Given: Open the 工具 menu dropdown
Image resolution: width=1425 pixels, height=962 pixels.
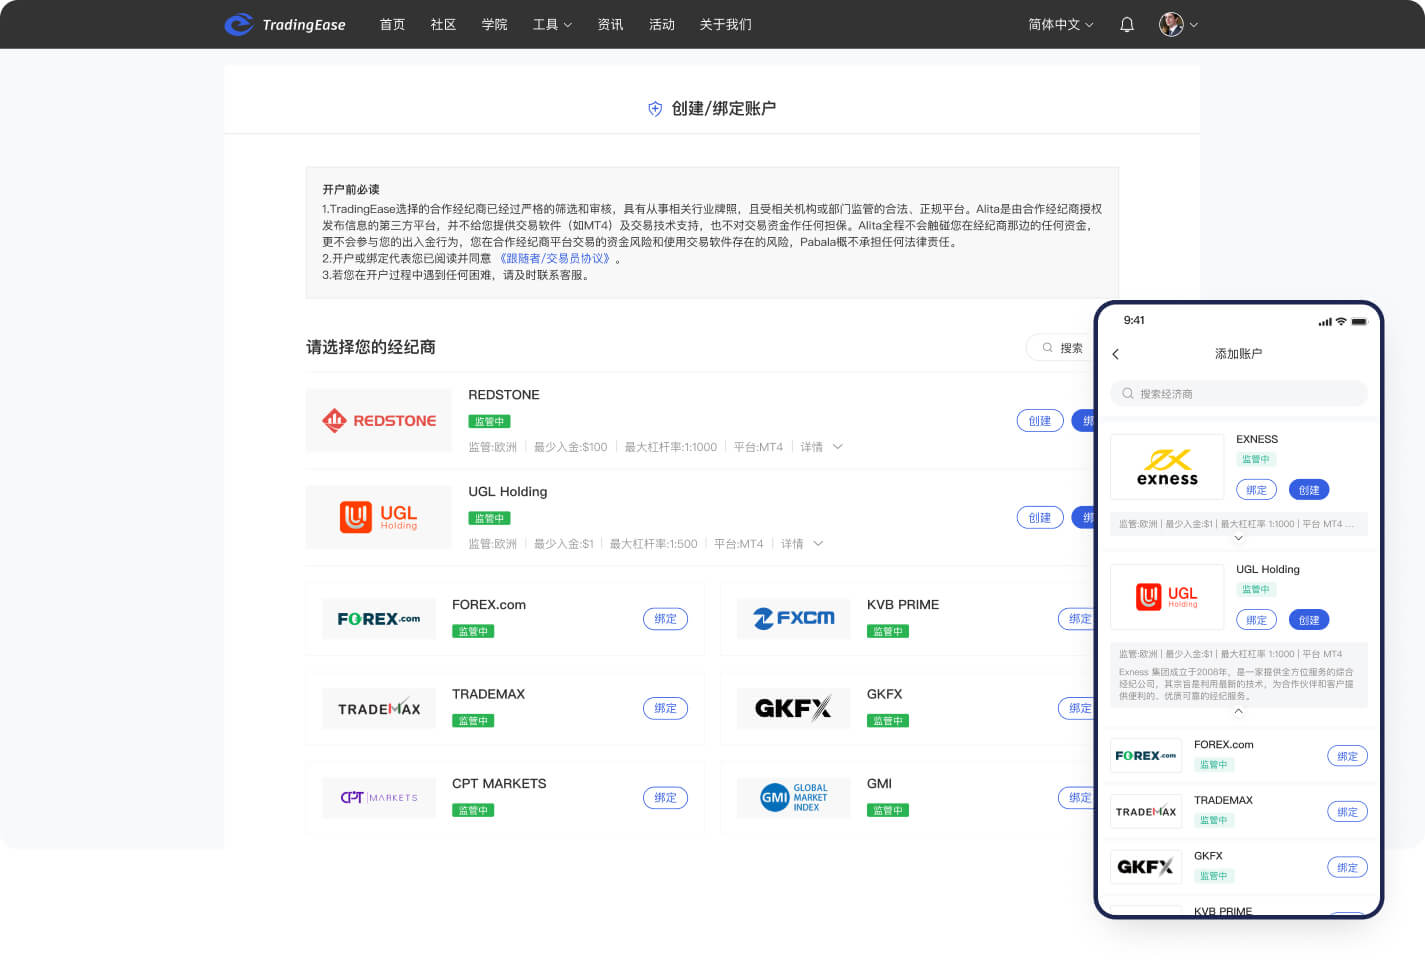Looking at the screenshot, I should point(552,25).
